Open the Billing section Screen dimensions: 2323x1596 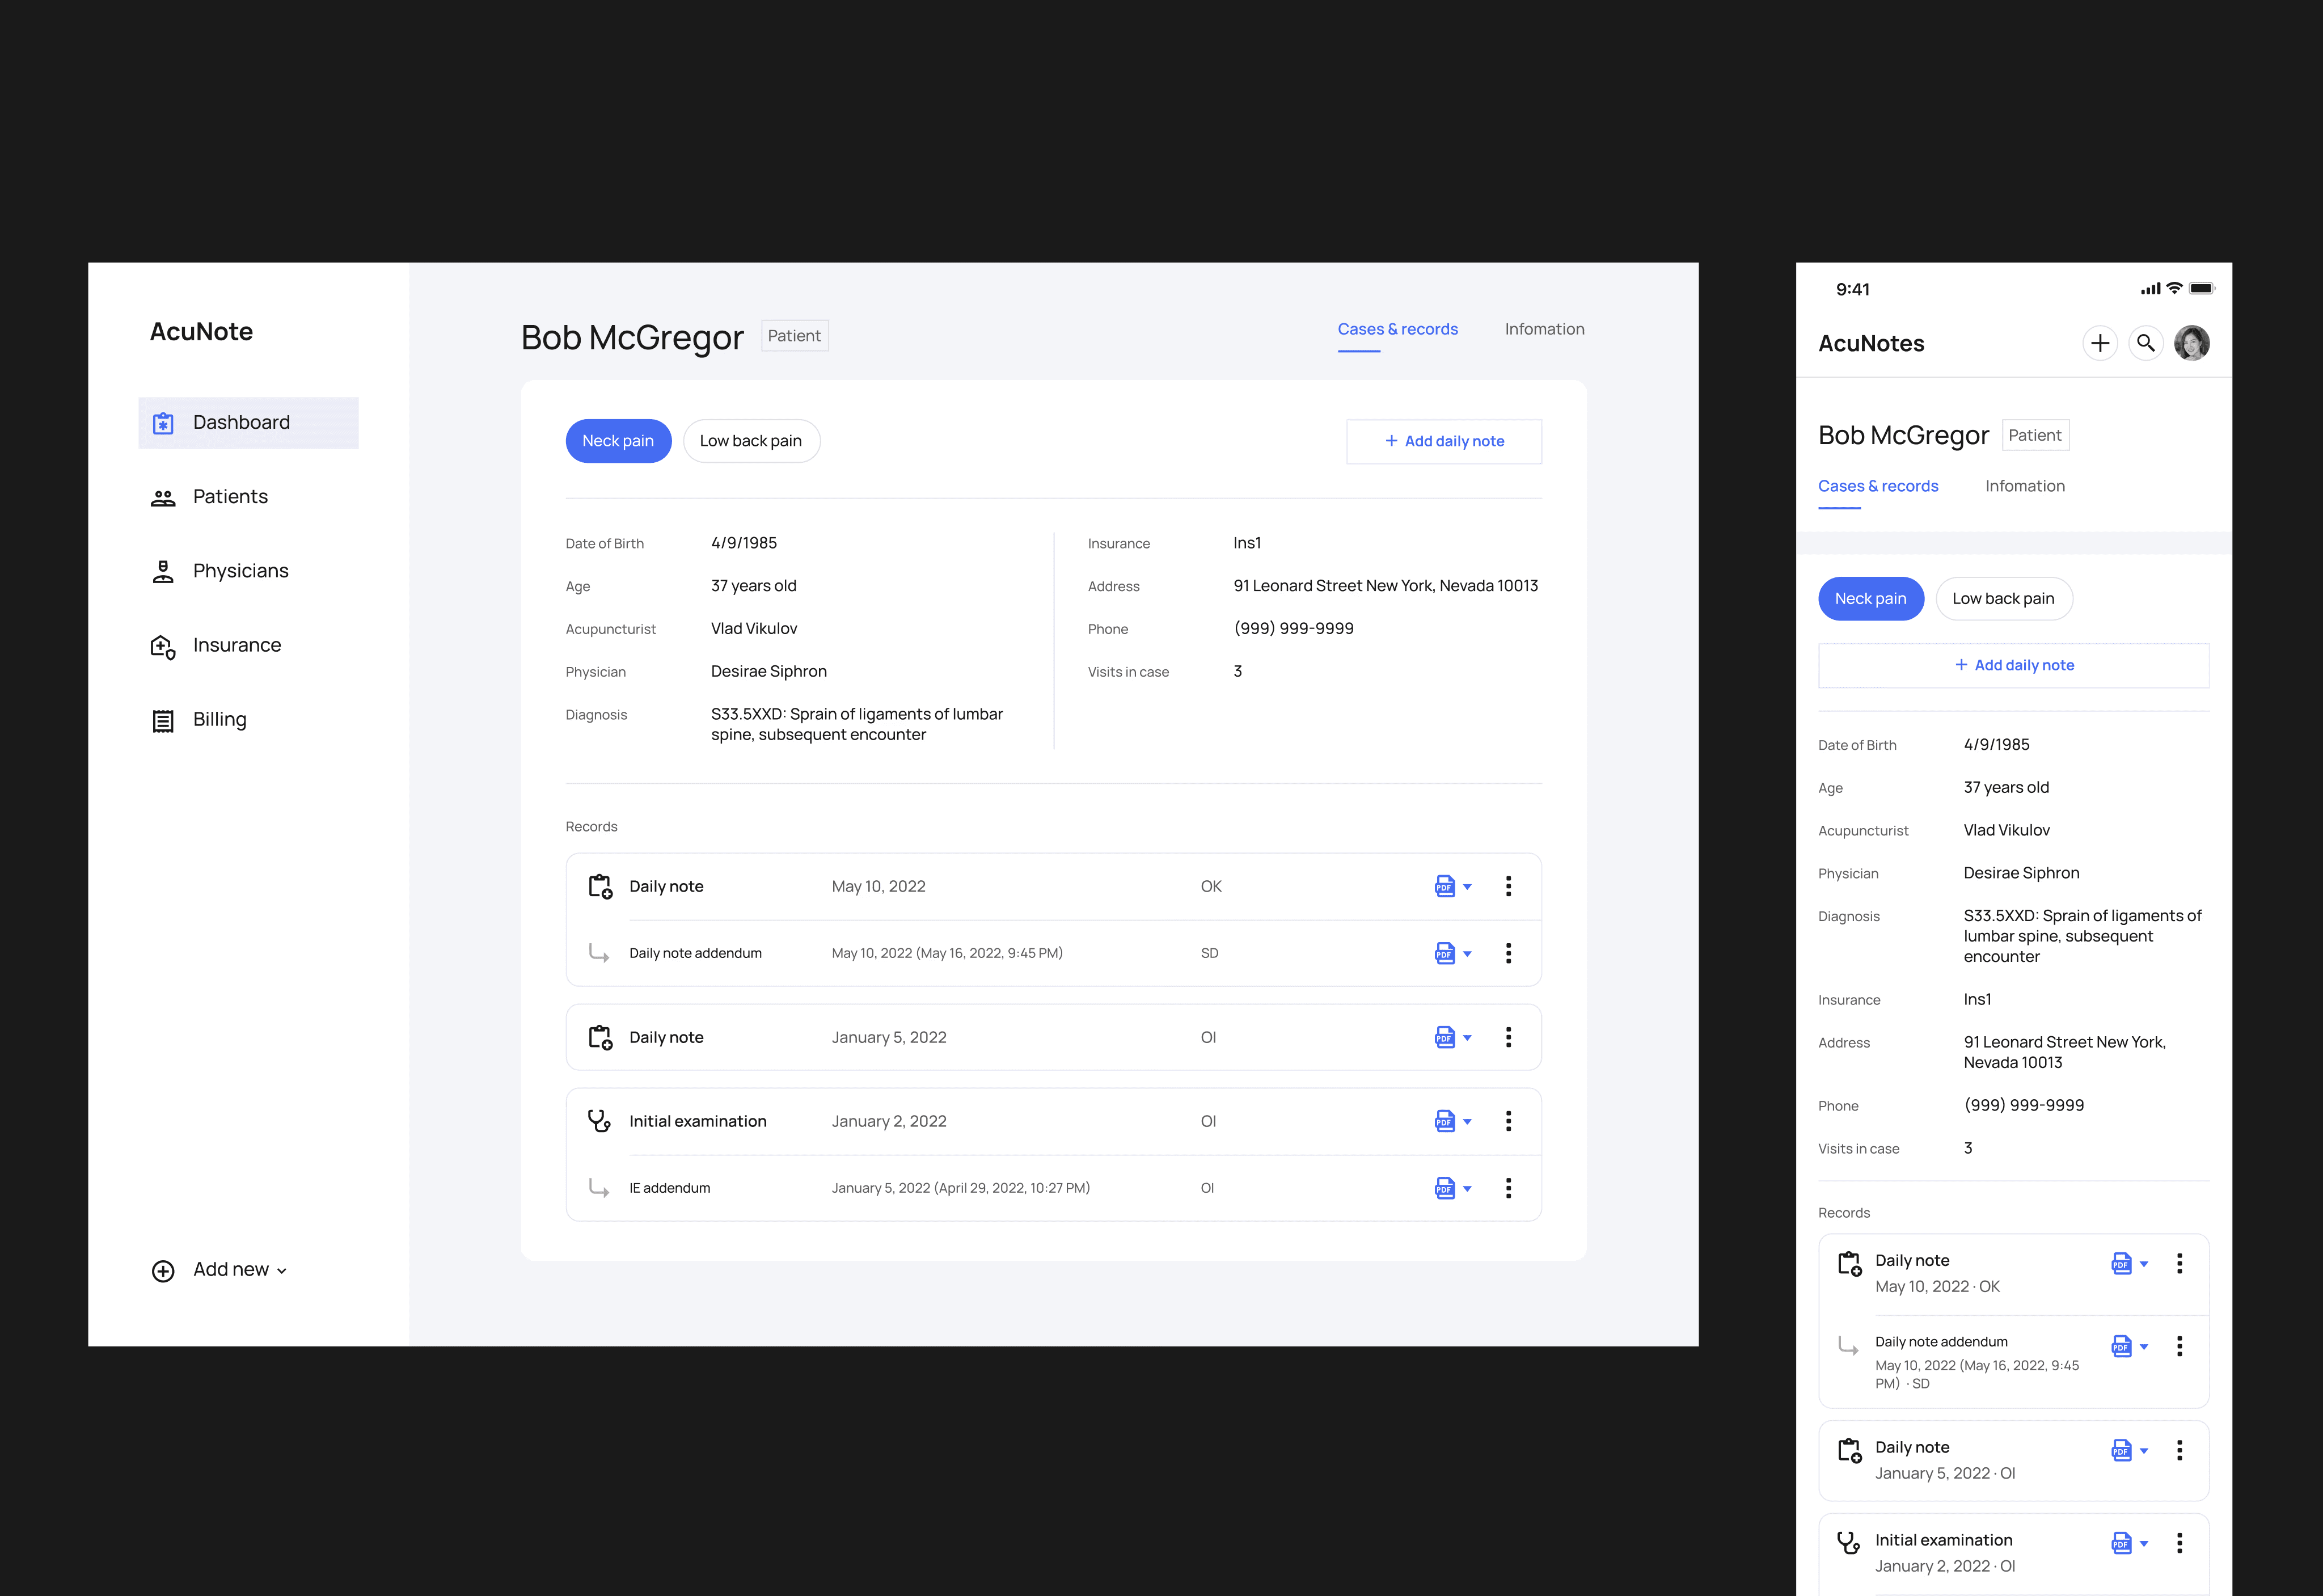pyautogui.click(x=219, y=720)
